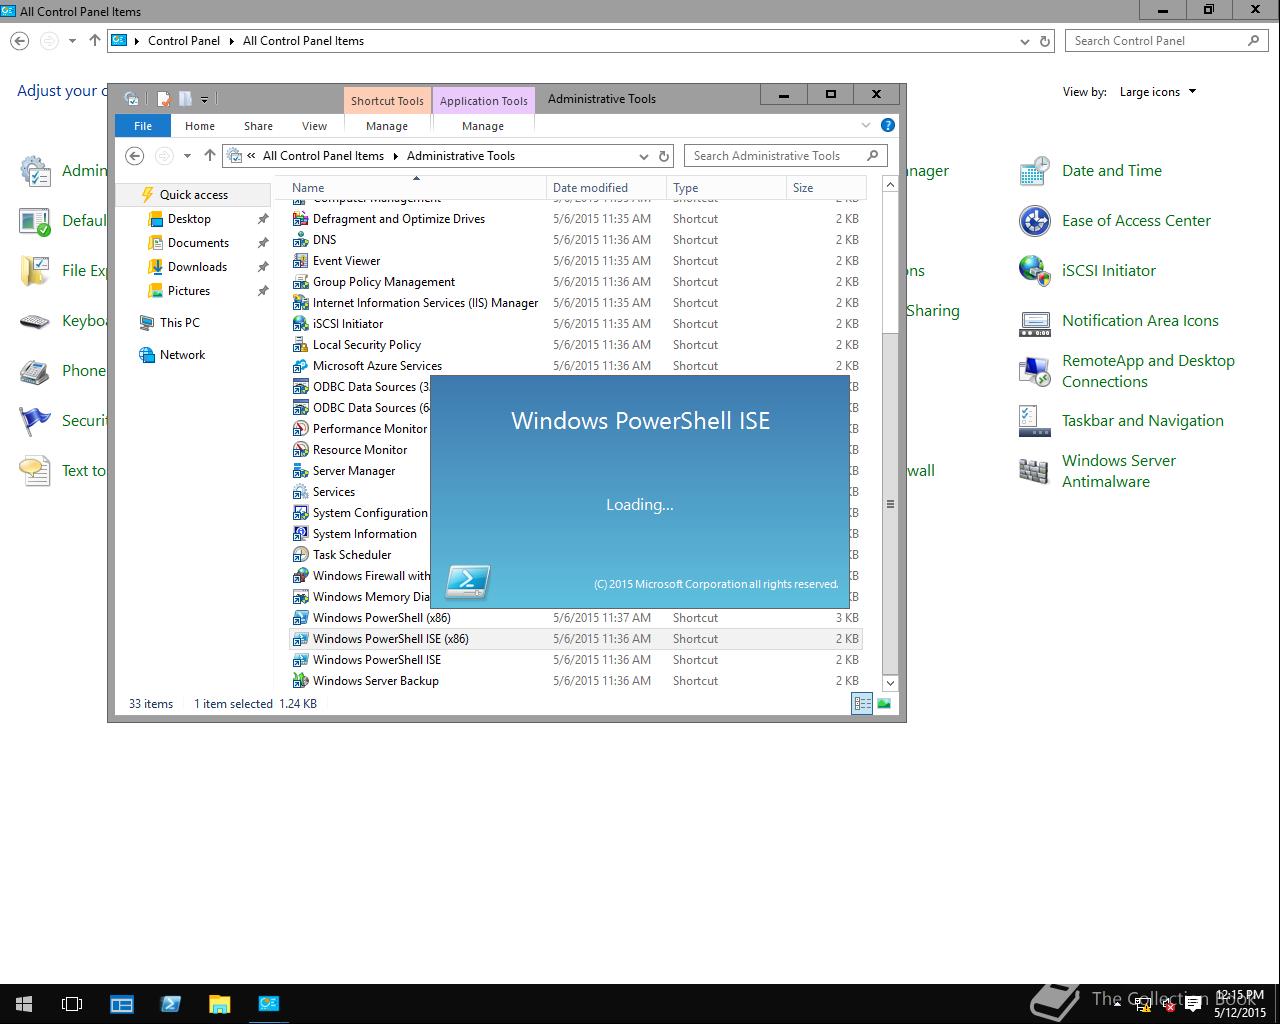Select Windows Server Backup icon

[300, 681]
